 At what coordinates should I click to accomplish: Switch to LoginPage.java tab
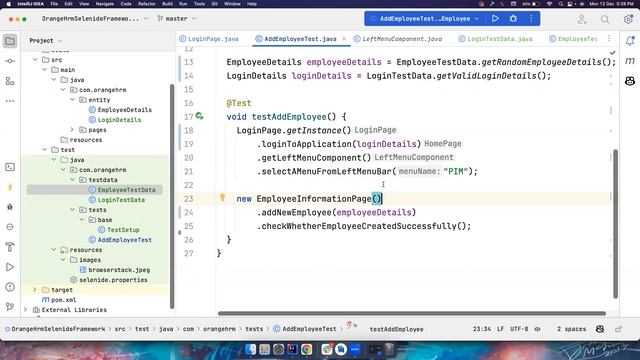[209, 39]
